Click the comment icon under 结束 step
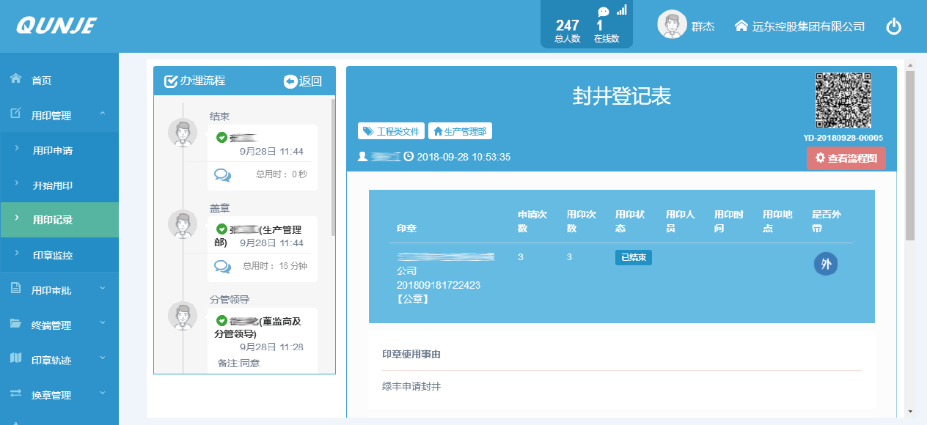The height and width of the screenshot is (425, 927). [x=223, y=174]
